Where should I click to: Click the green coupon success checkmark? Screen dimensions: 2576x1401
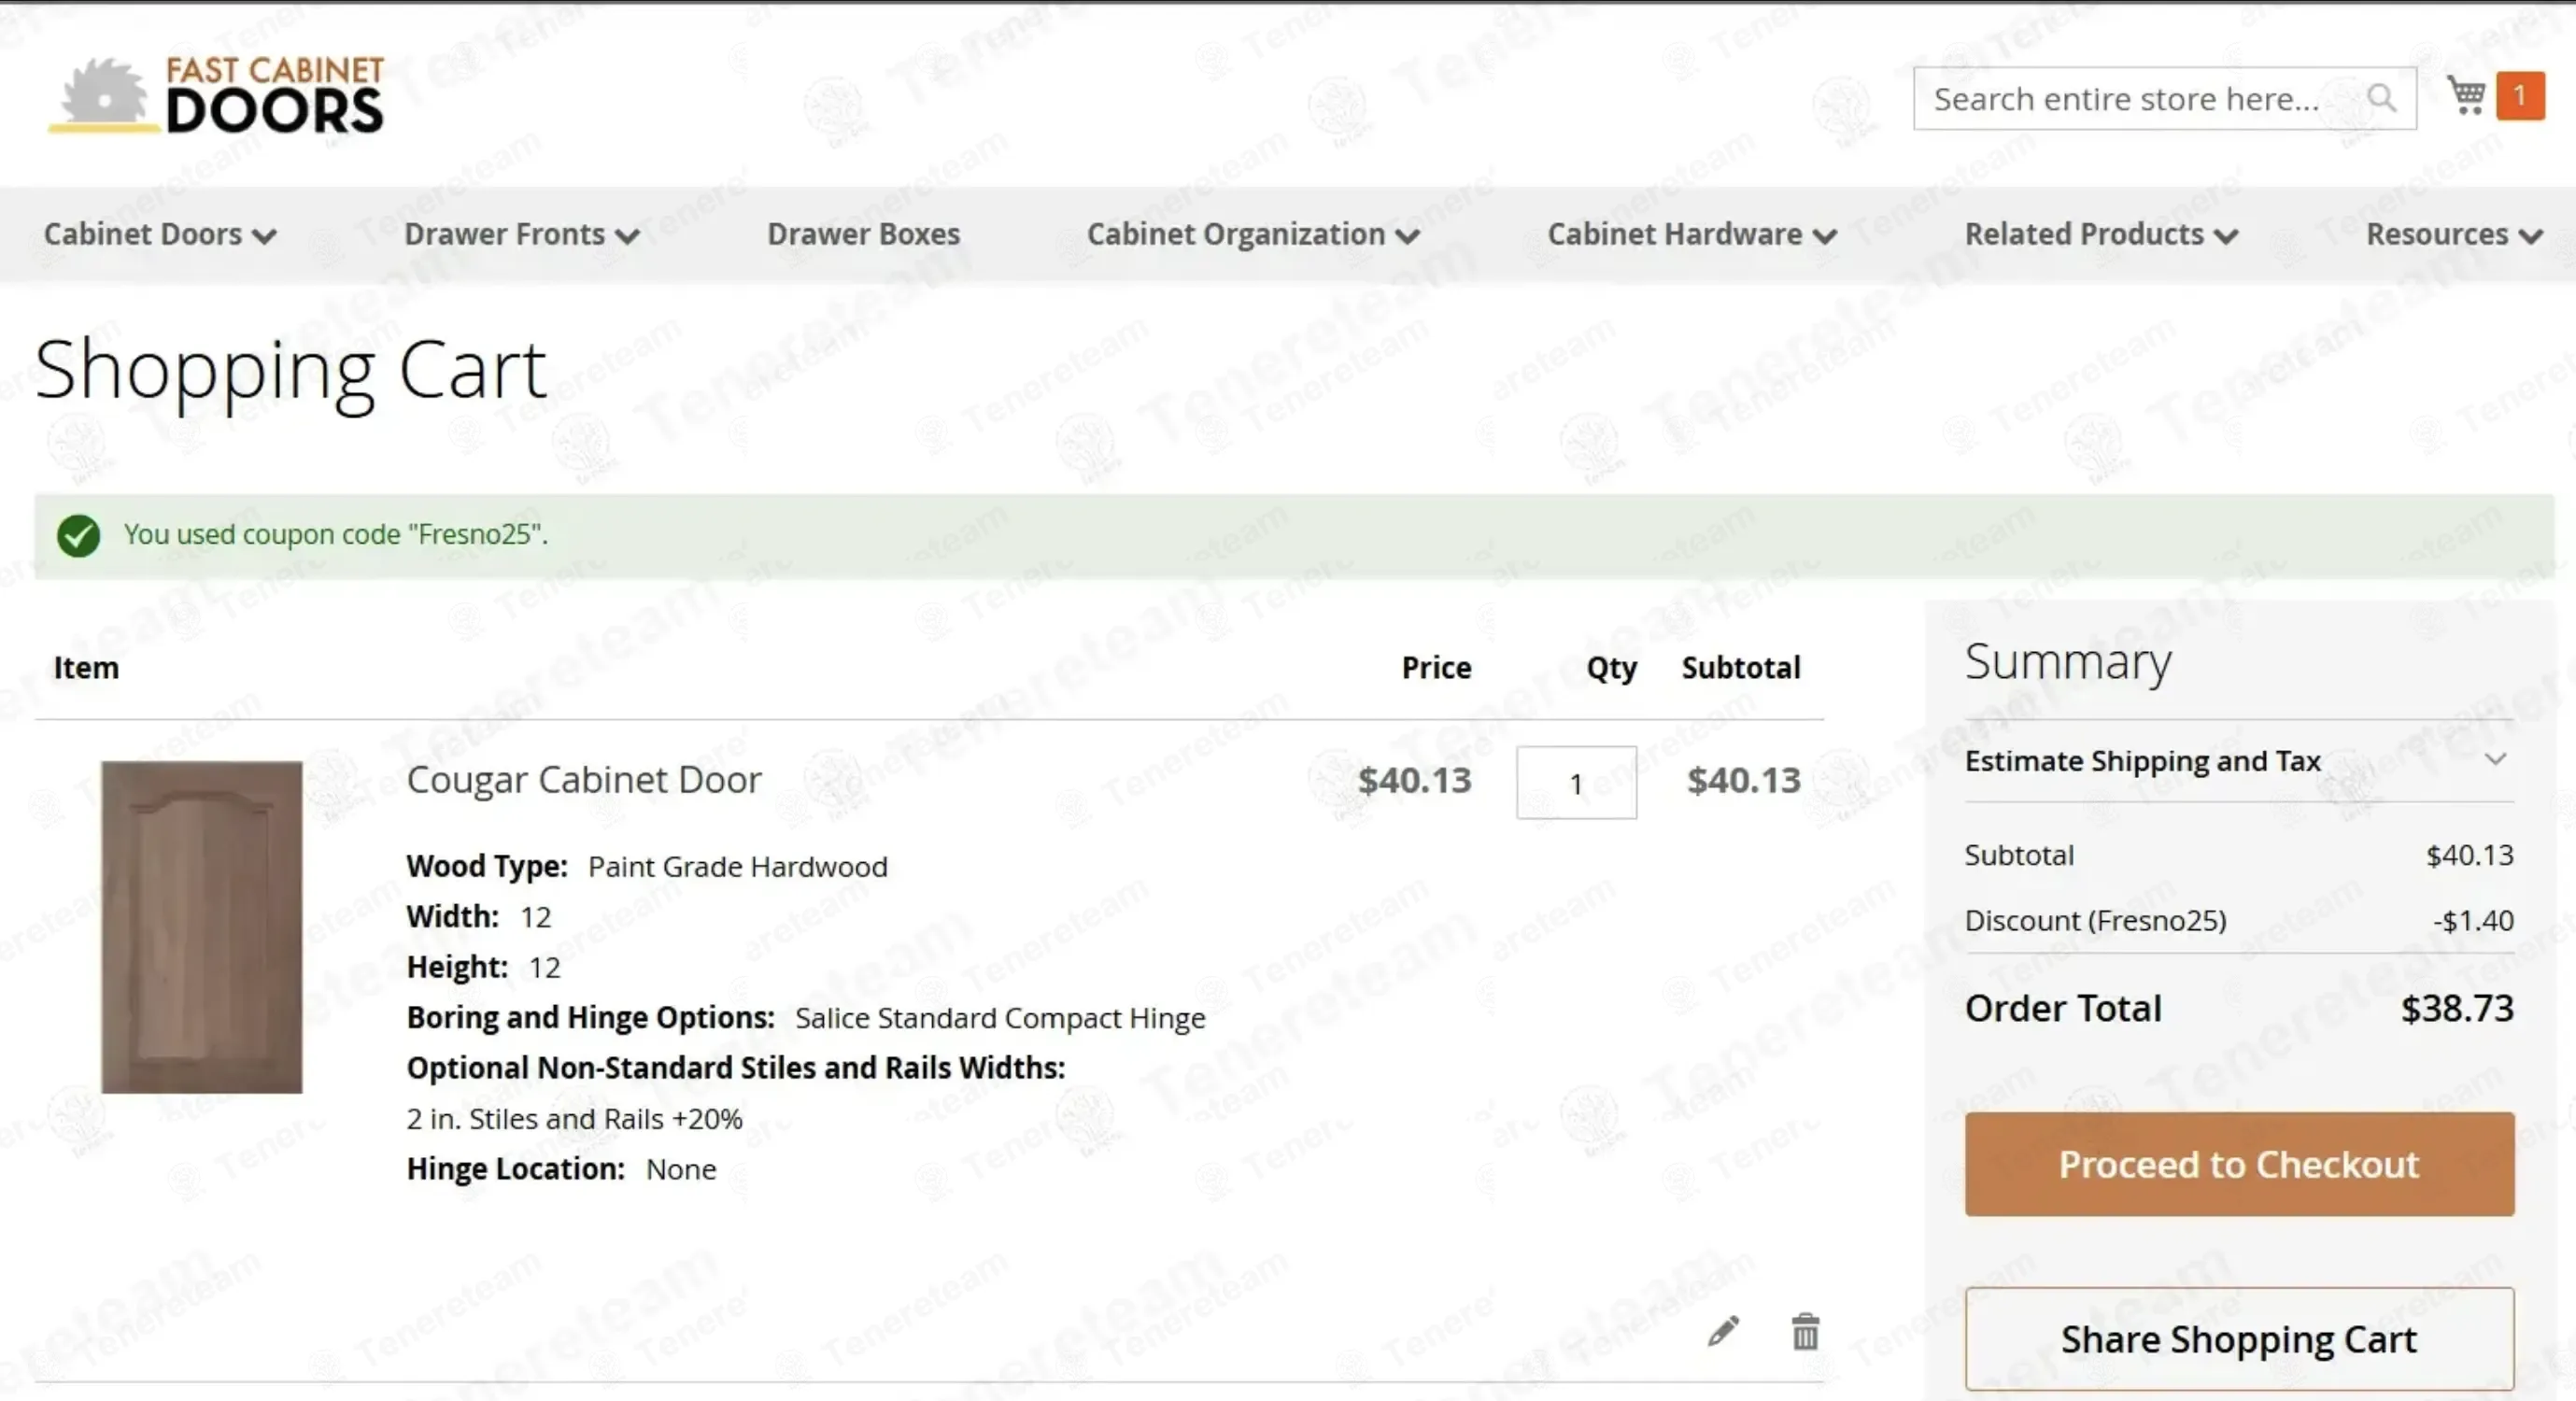(78, 535)
